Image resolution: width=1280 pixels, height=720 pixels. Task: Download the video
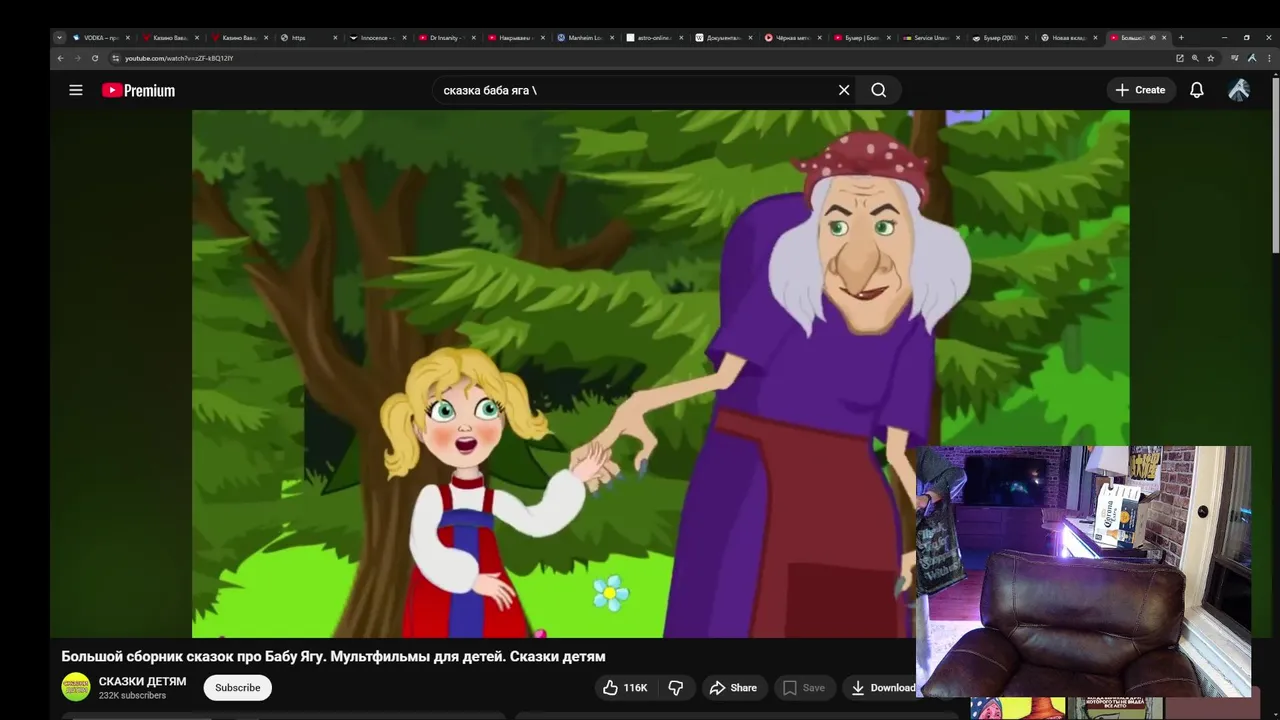pos(882,688)
